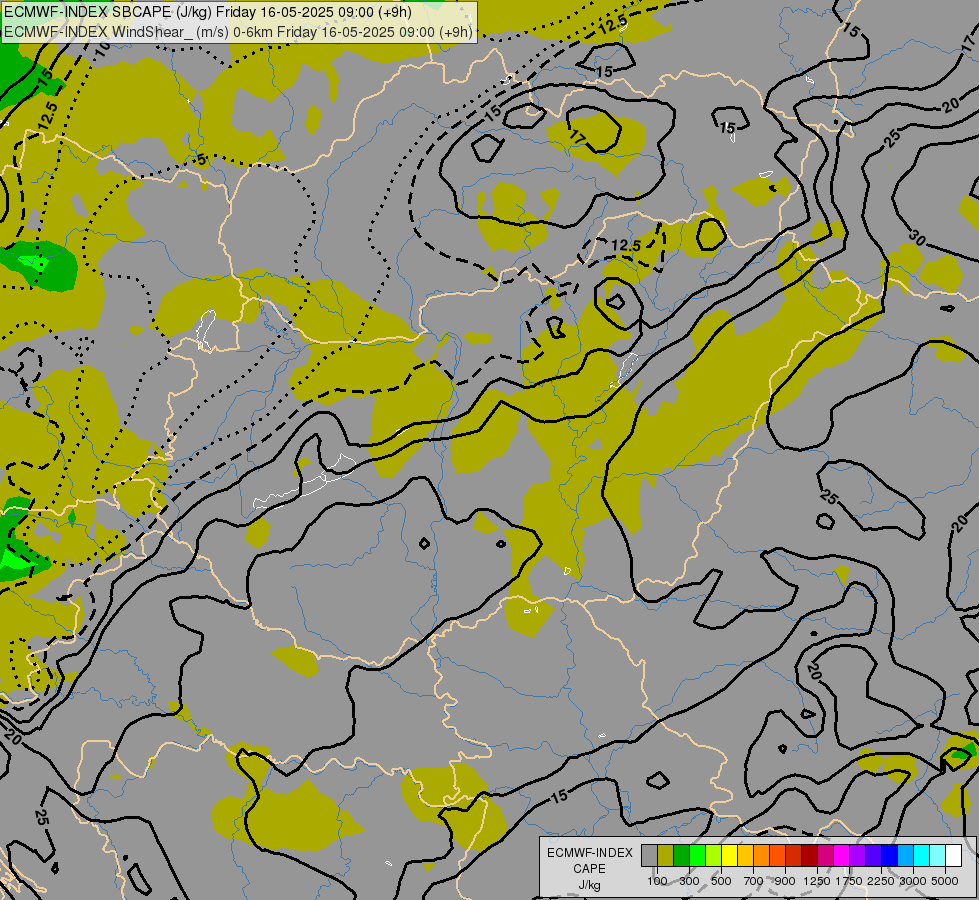Click the 2250 legend tick value

881,881
